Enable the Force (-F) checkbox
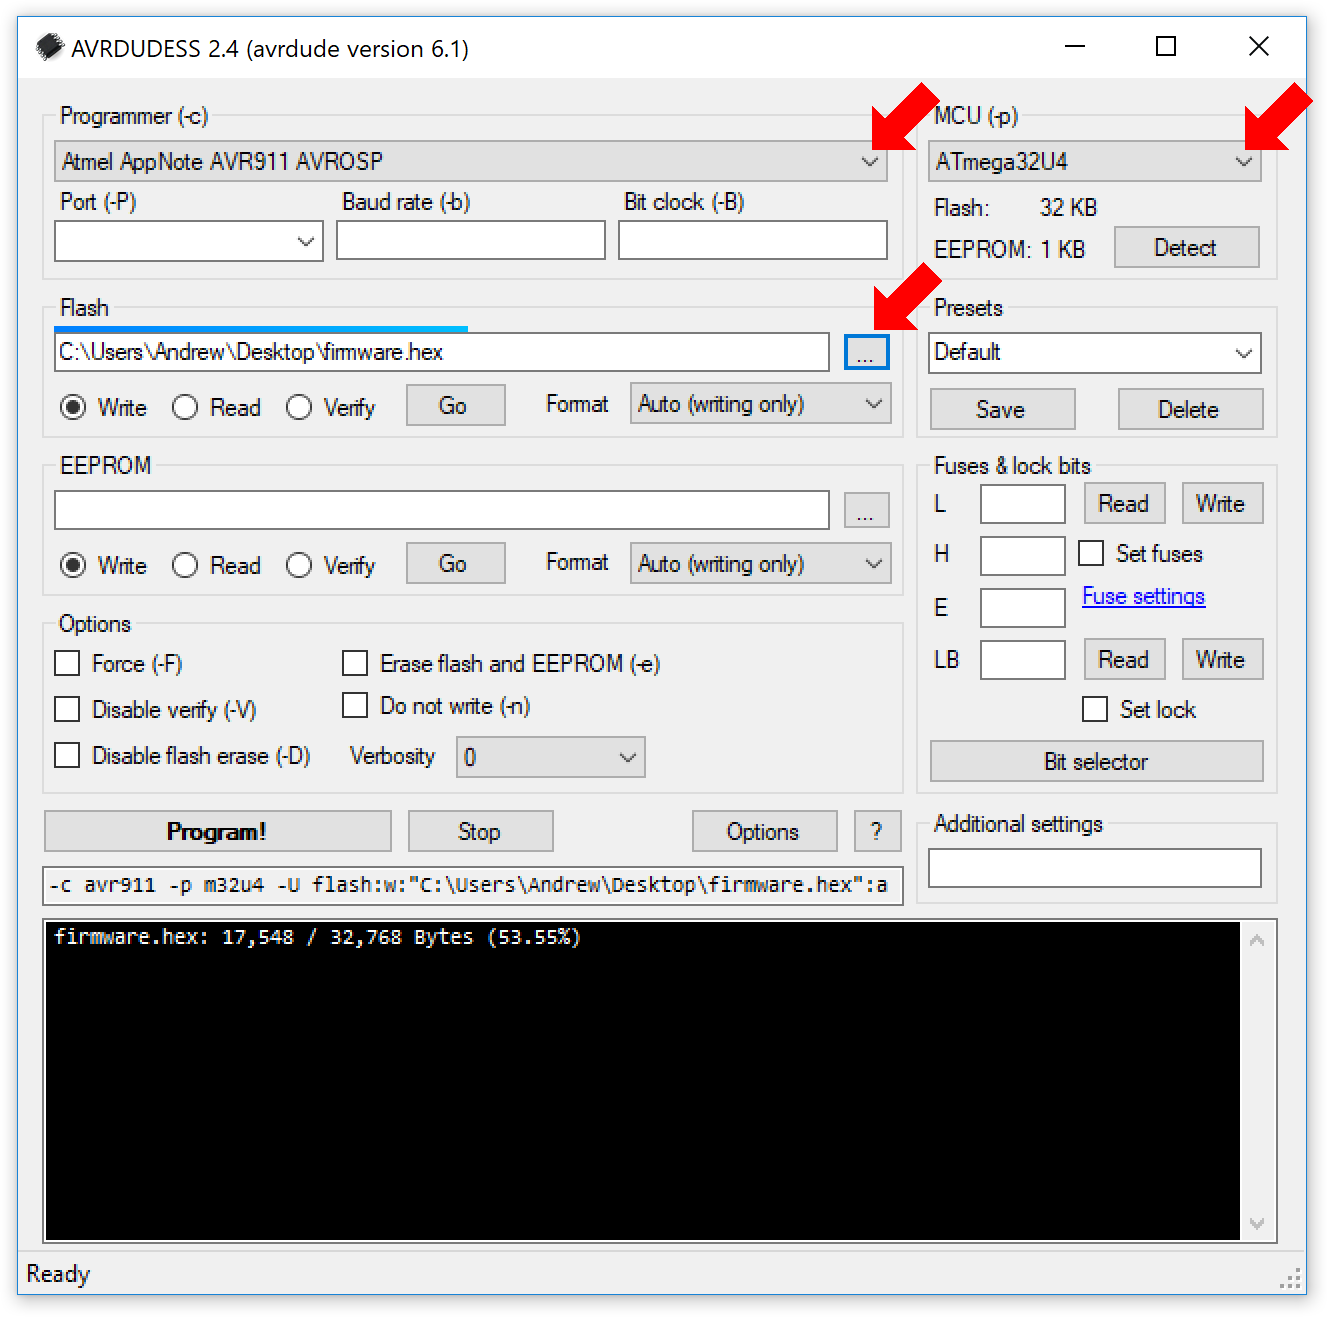This screenshot has height=1317, width=1327. (x=67, y=663)
